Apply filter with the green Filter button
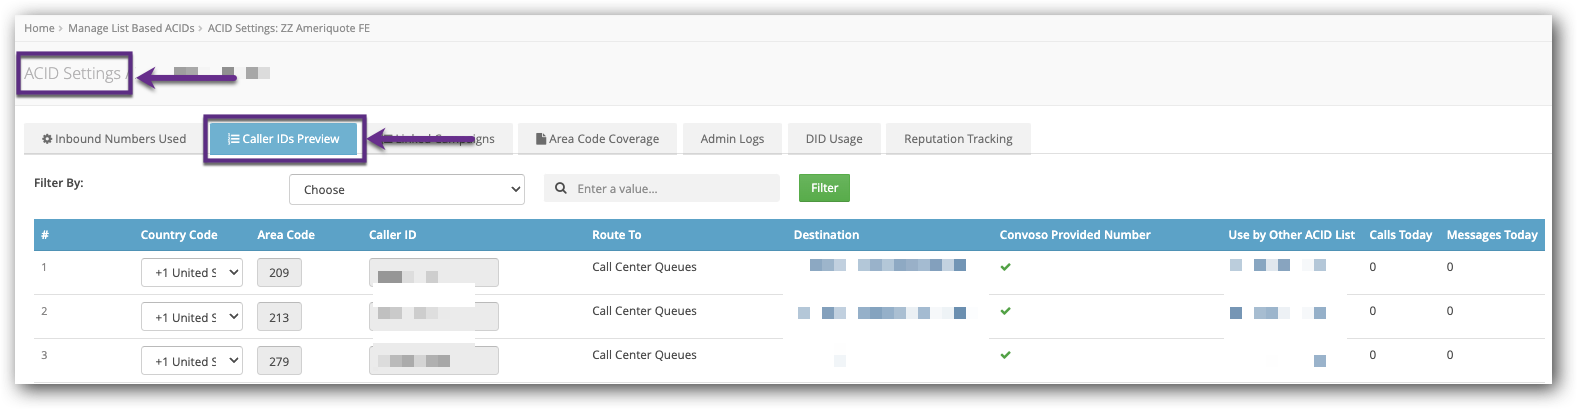Image resolution: width=1577 pixels, height=409 pixels. pos(824,188)
